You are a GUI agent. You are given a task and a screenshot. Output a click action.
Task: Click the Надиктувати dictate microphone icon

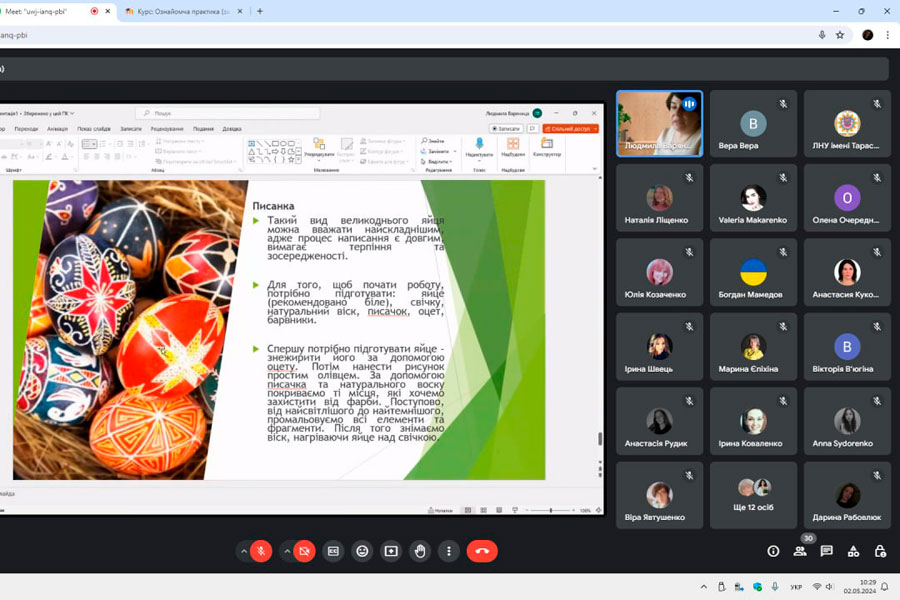[479, 143]
